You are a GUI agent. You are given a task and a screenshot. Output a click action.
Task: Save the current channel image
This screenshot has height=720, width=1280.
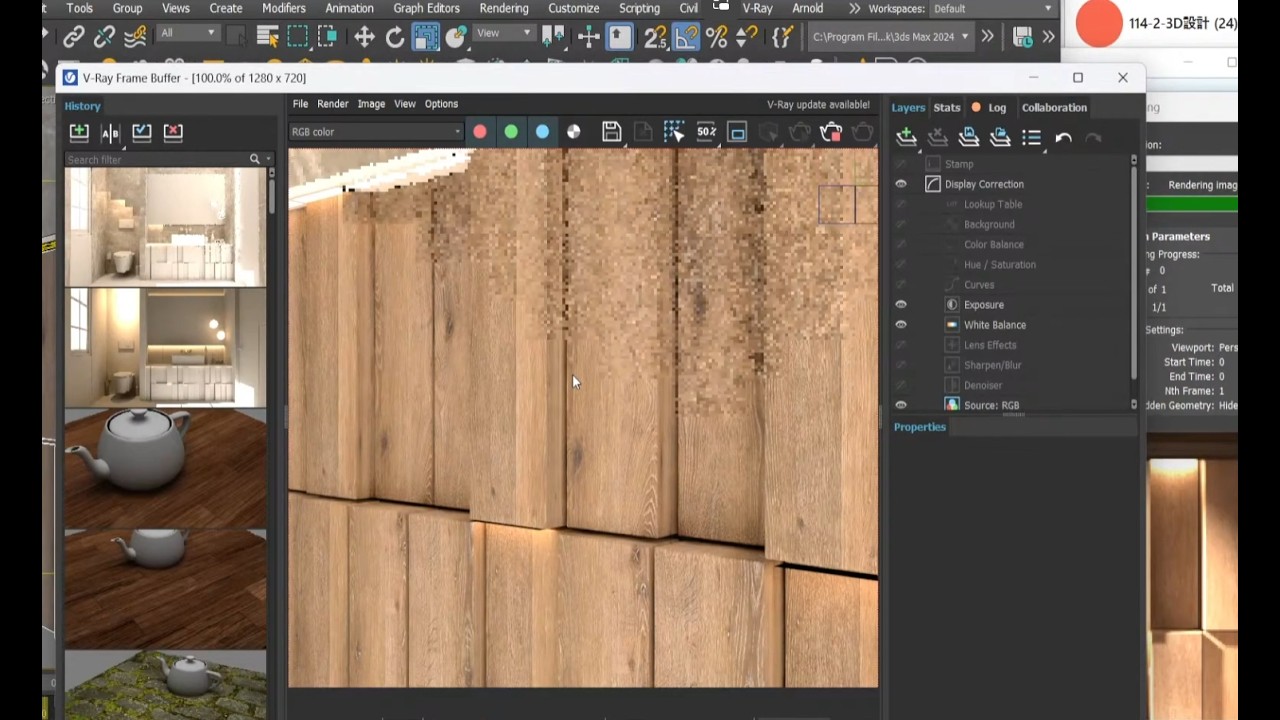pos(612,132)
